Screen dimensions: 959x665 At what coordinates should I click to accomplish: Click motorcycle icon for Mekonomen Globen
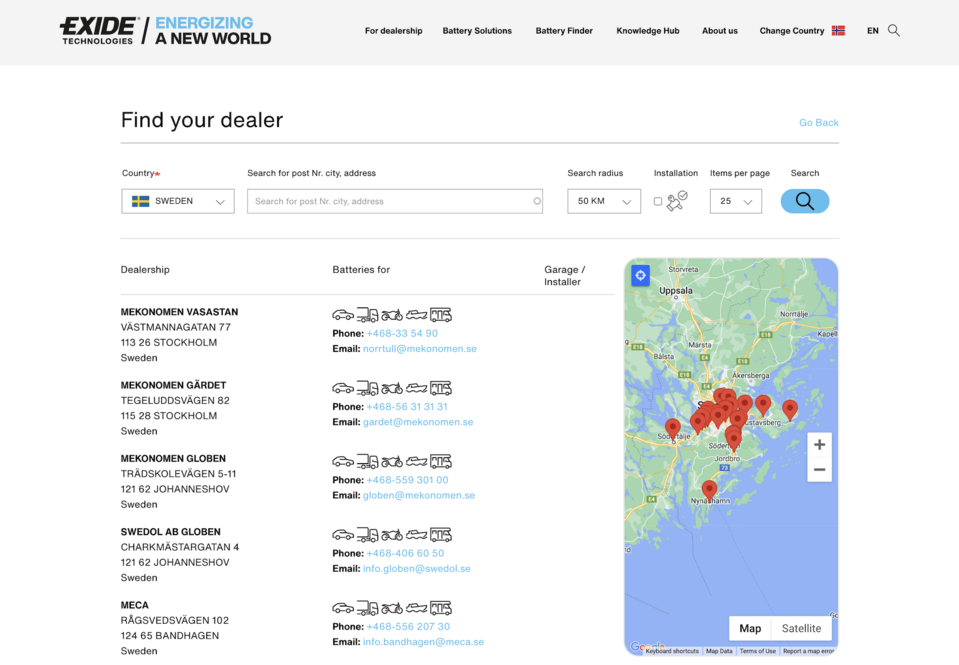click(x=392, y=462)
